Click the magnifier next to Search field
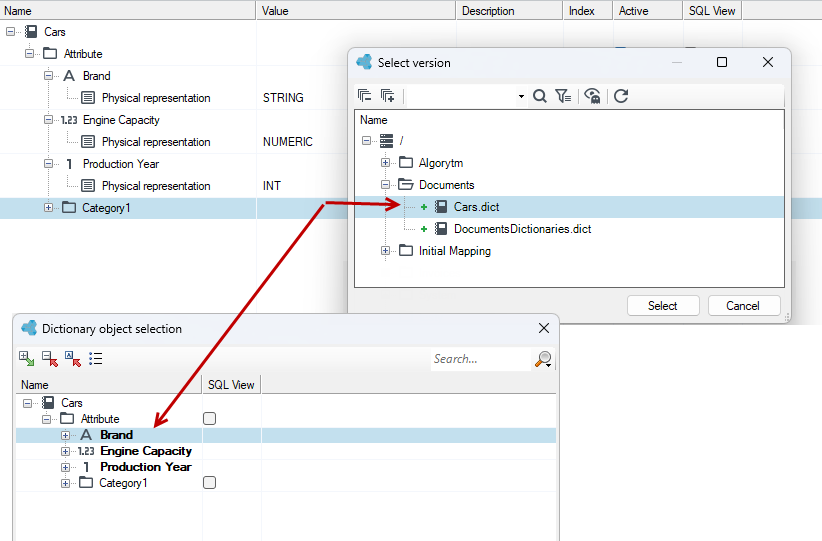 point(544,359)
